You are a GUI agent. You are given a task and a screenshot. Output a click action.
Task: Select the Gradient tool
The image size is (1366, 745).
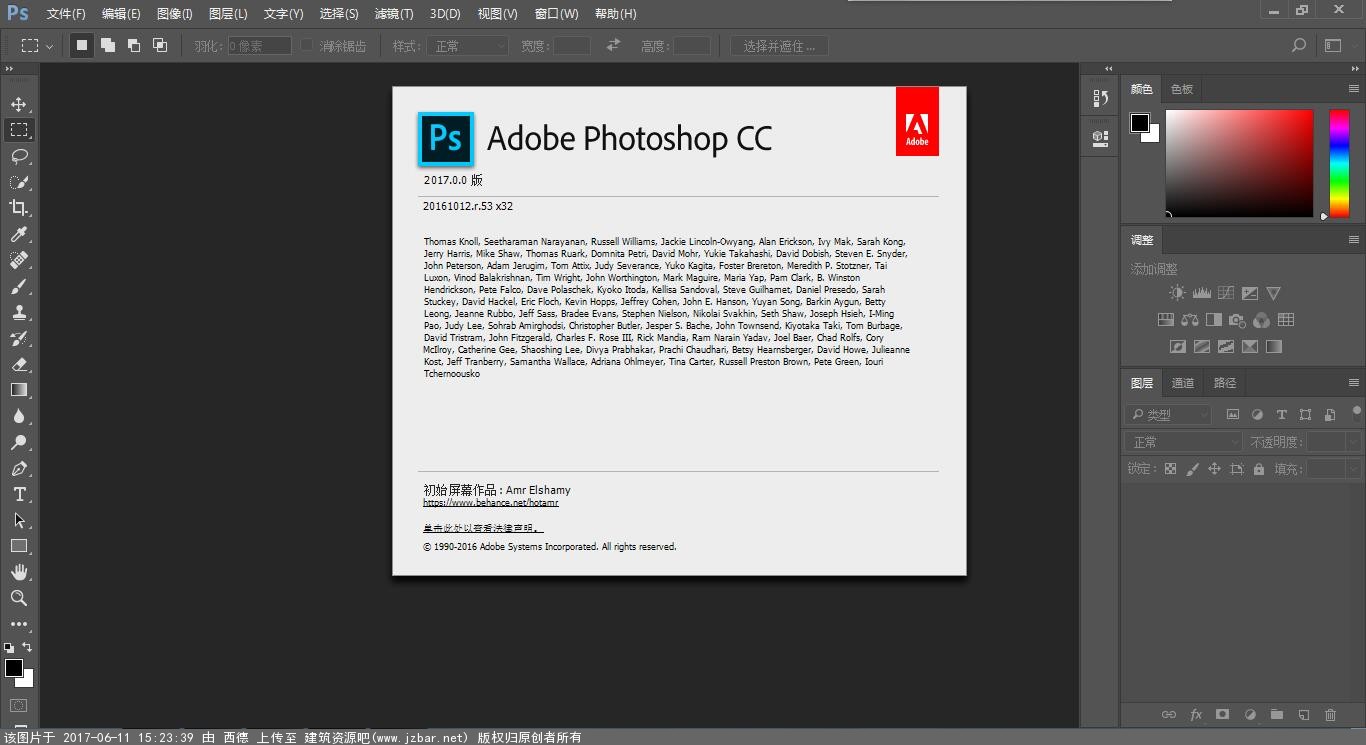(x=19, y=390)
